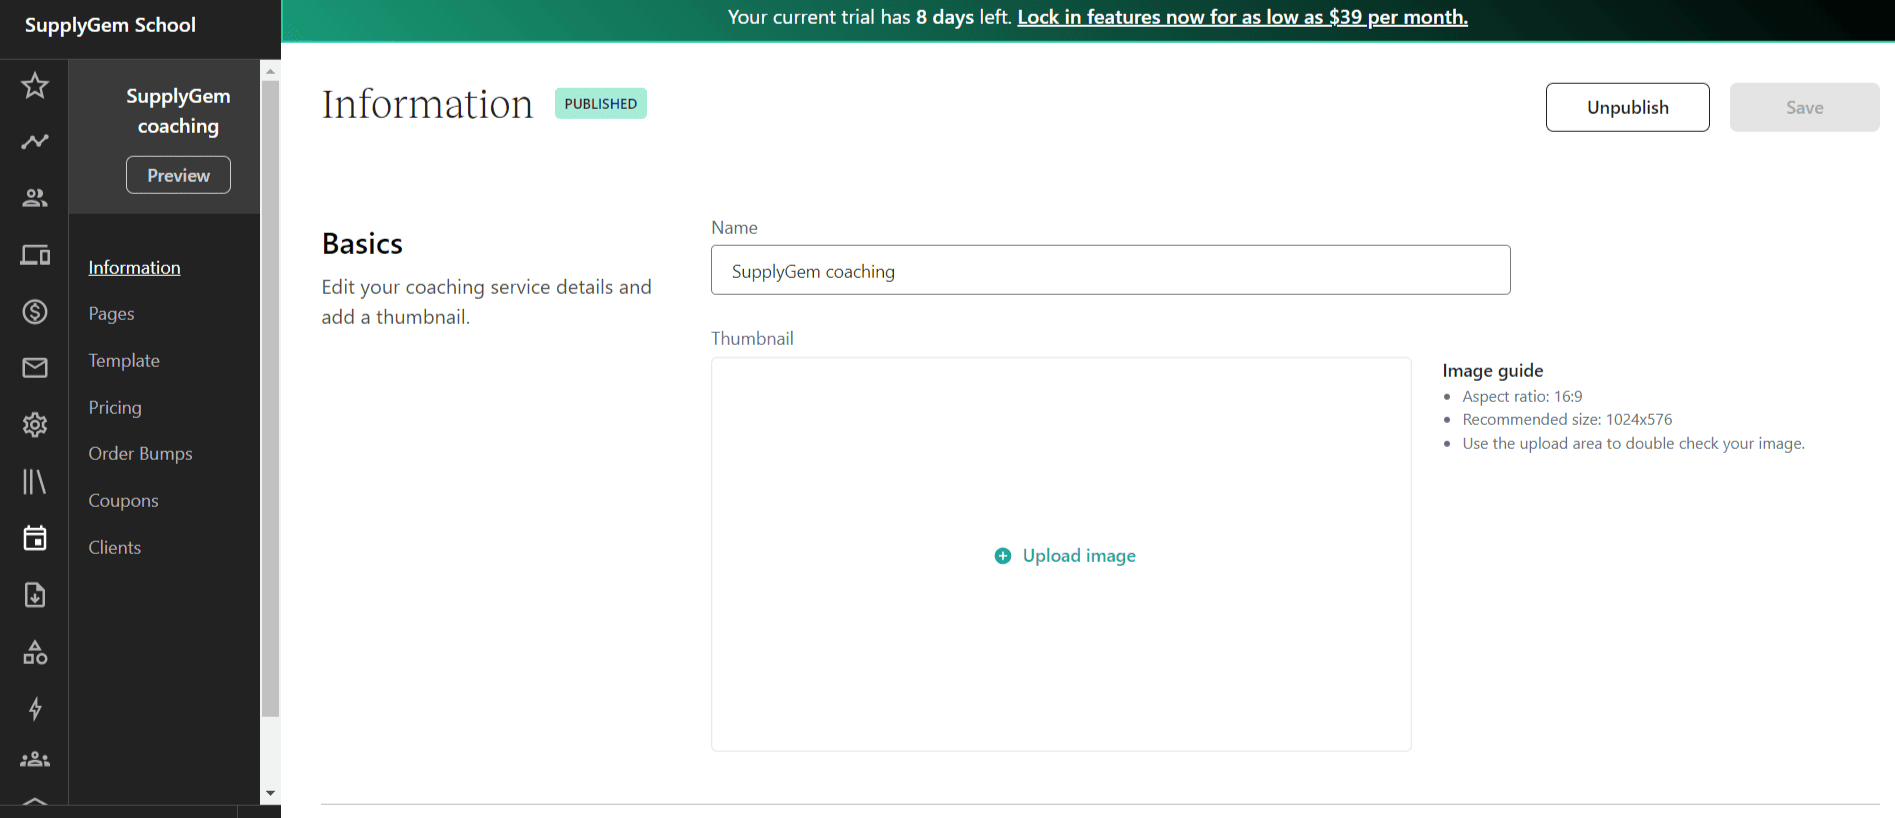Open the Pricing menu item
The width and height of the screenshot is (1895, 818).
pyautogui.click(x=115, y=408)
